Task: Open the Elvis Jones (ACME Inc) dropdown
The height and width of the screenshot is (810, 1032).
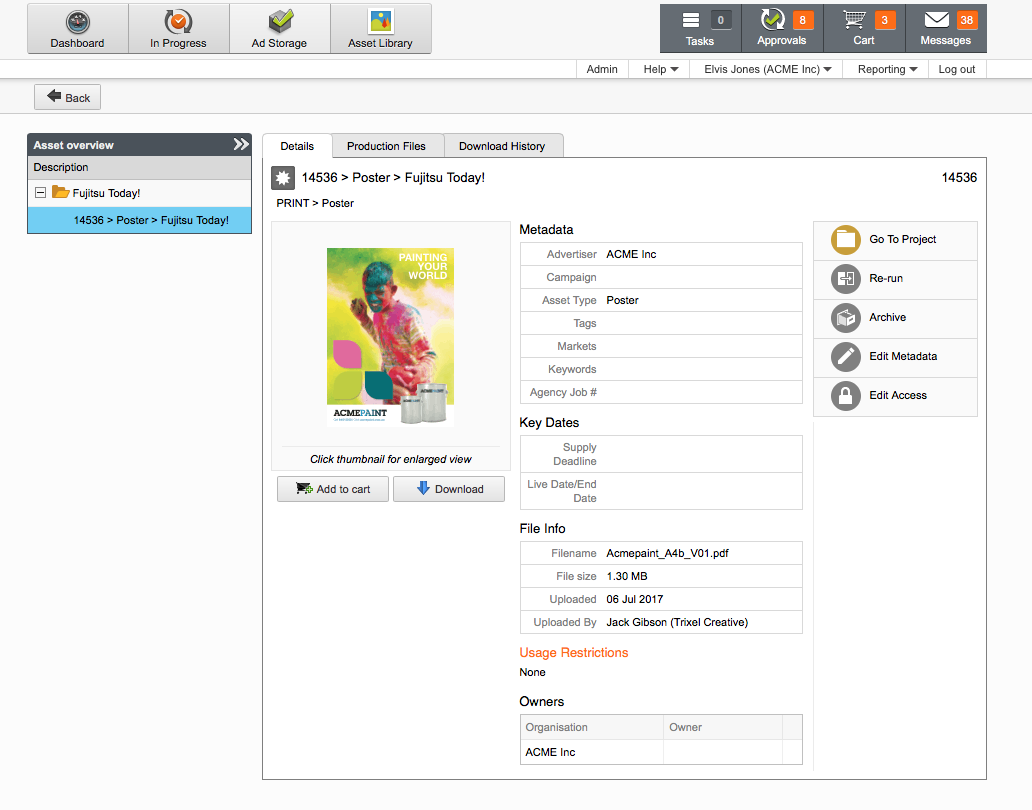Action: coord(767,69)
